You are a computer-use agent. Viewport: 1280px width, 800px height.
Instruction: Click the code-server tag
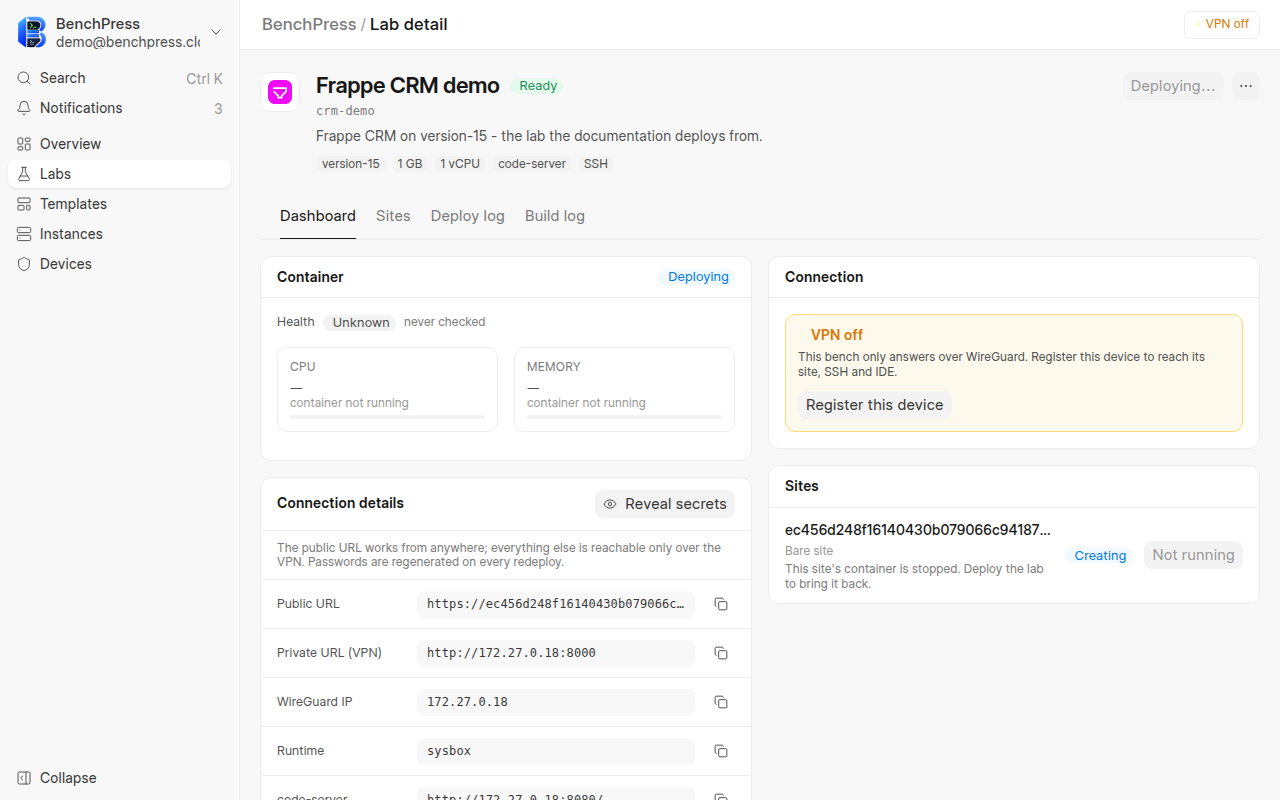(x=532, y=164)
